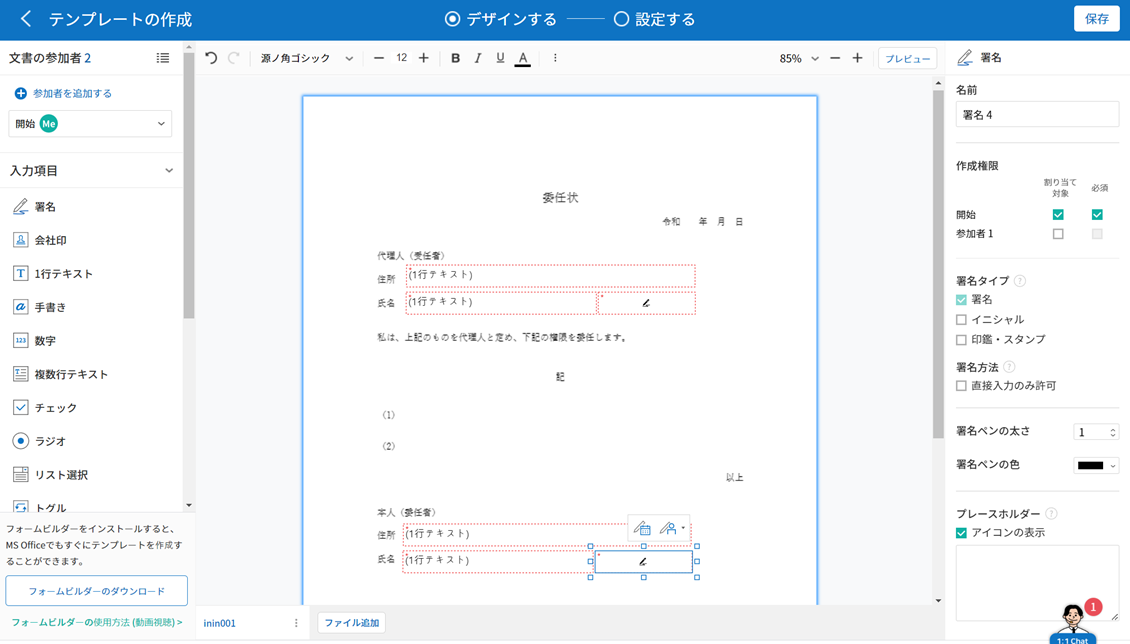Toggle the 署名 signature type checkbox
Image resolution: width=1130 pixels, height=644 pixels.
pyautogui.click(x=961, y=300)
